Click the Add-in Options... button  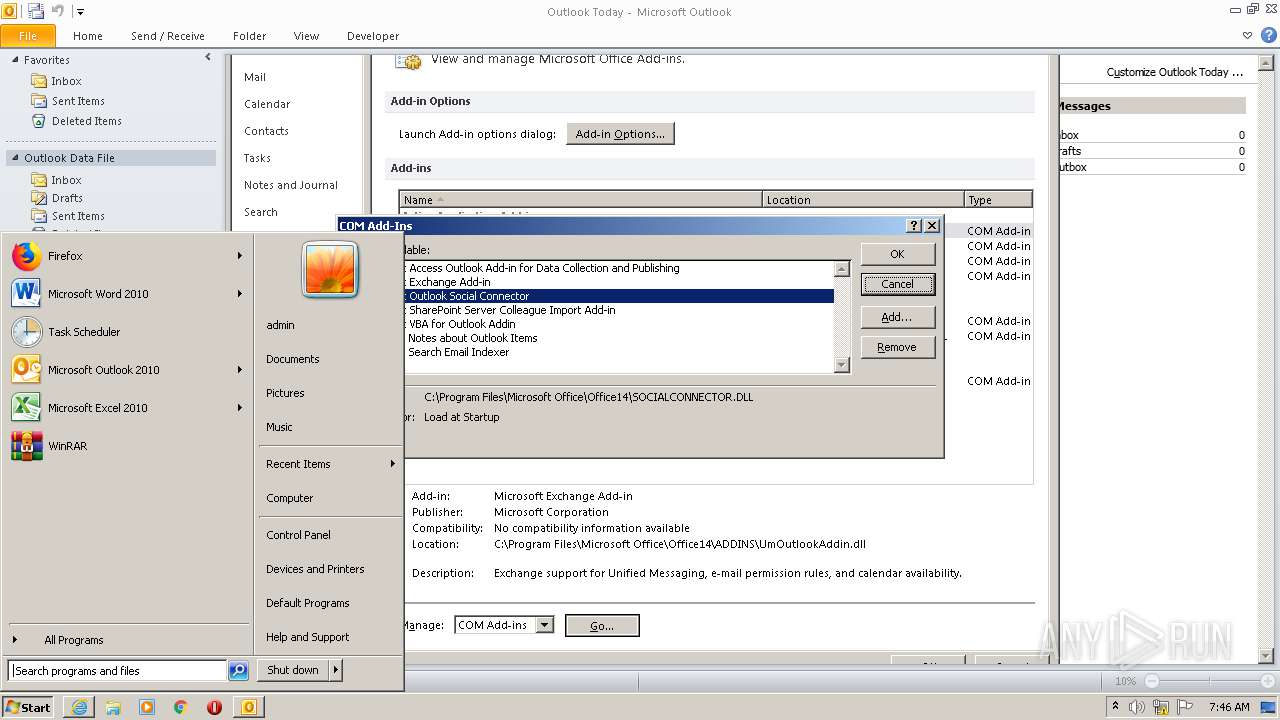click(620, 134)
